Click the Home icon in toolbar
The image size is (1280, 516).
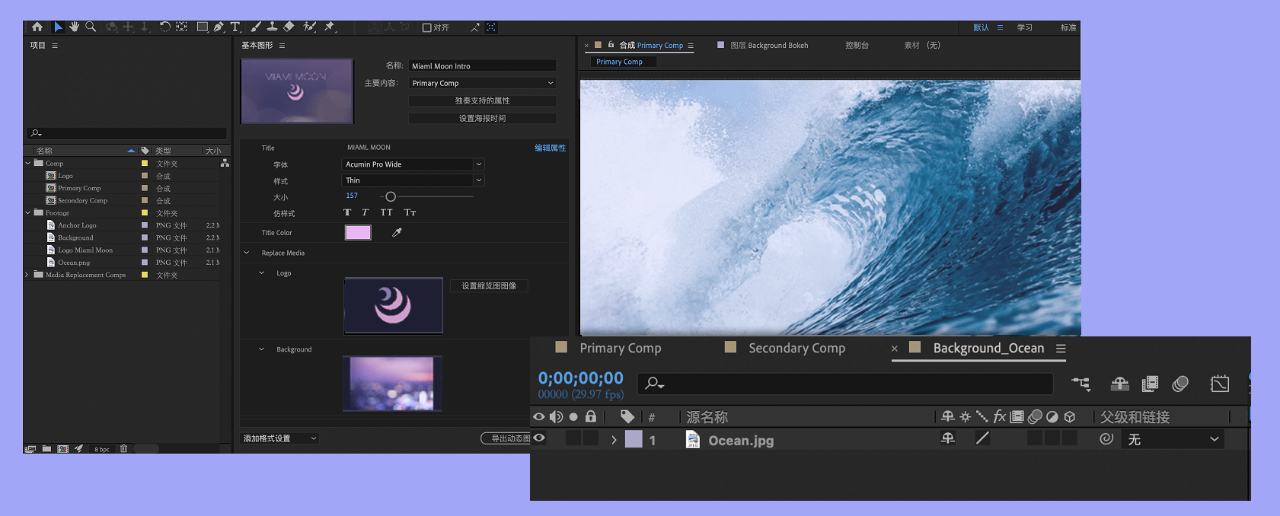(x=37, y=27)
